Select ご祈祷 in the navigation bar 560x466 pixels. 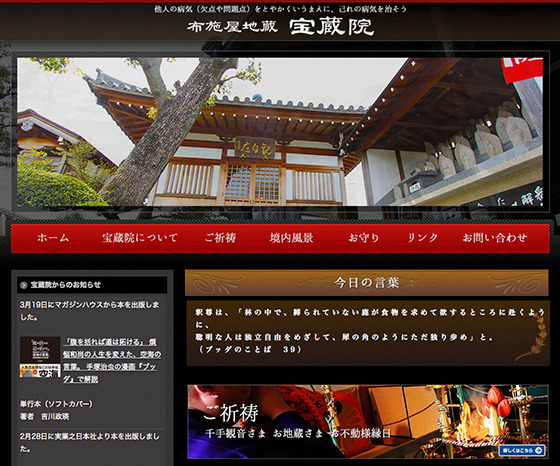(x=220, y=238)
